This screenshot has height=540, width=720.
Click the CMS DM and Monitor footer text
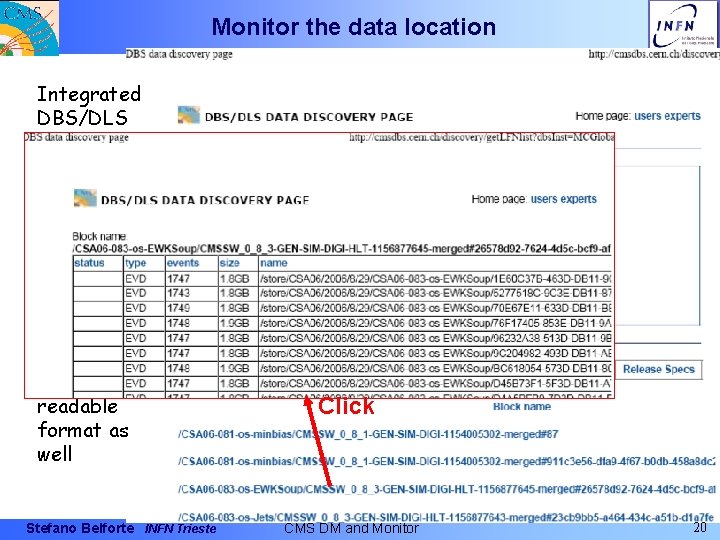pos(351,529)
